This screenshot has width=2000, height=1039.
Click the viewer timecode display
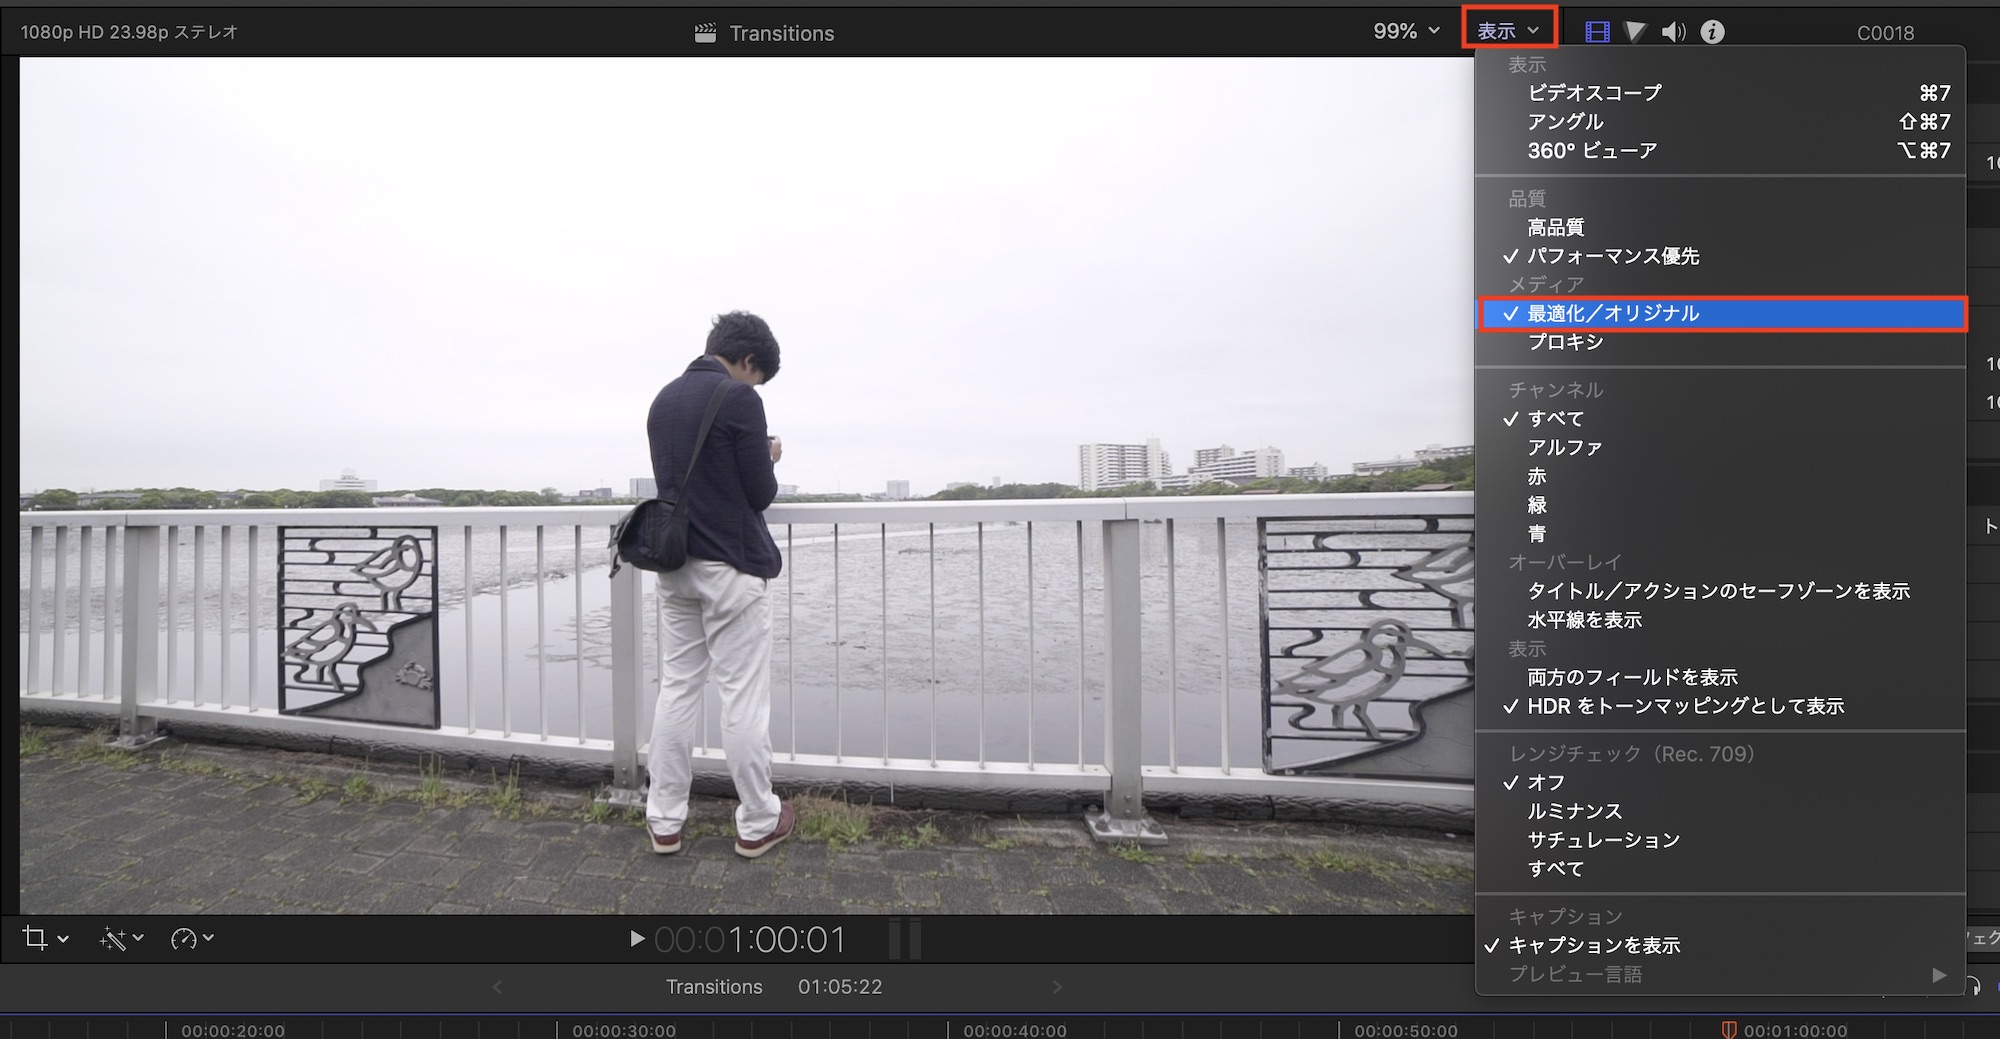tap(750, 940)
